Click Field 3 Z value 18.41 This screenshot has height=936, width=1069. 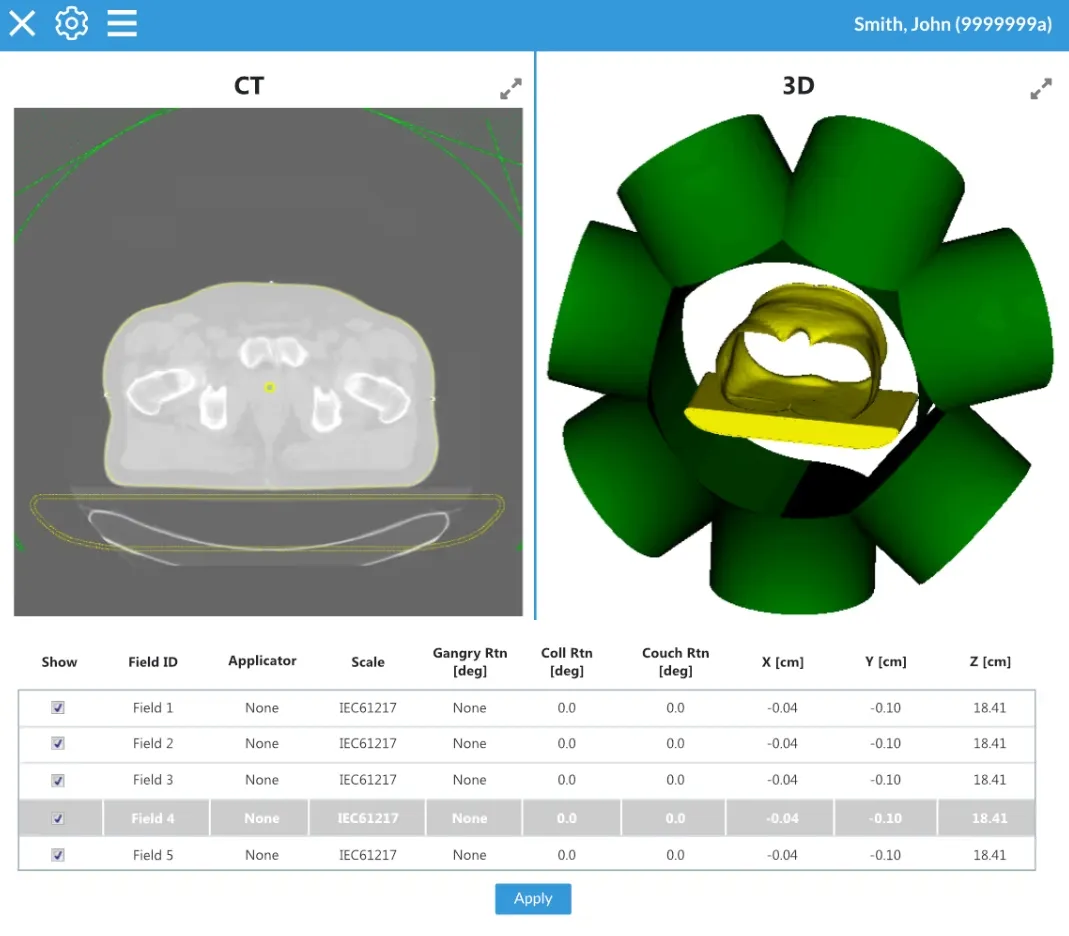(x=989, y=779)
